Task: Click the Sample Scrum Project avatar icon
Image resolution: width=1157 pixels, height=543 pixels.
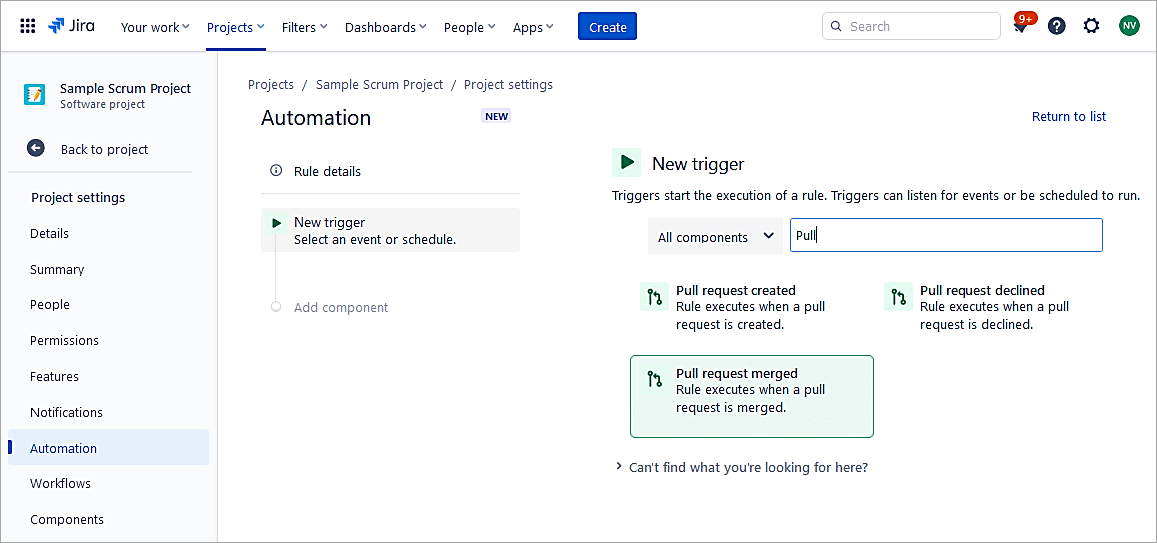Action: tap(35, 95)
